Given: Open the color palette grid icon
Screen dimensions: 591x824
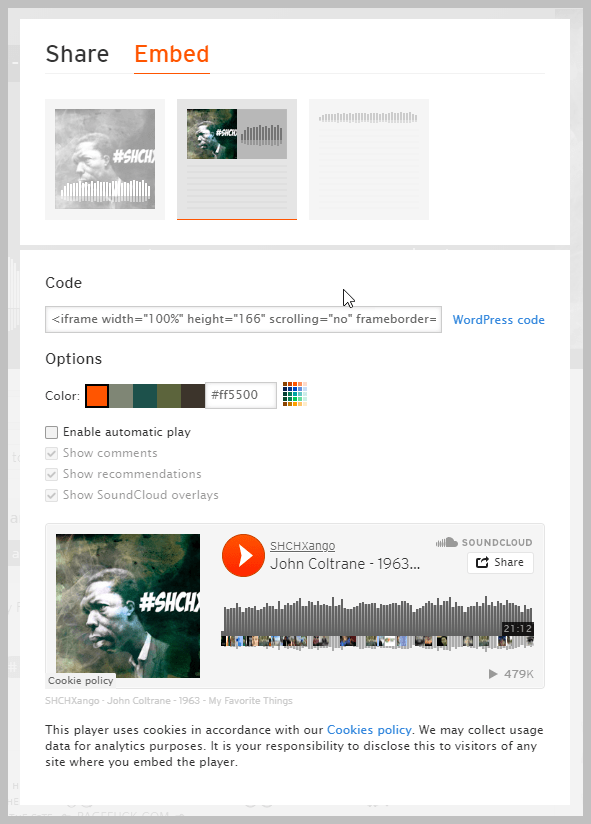Looking at the screenshot, I should coord(295,394).
